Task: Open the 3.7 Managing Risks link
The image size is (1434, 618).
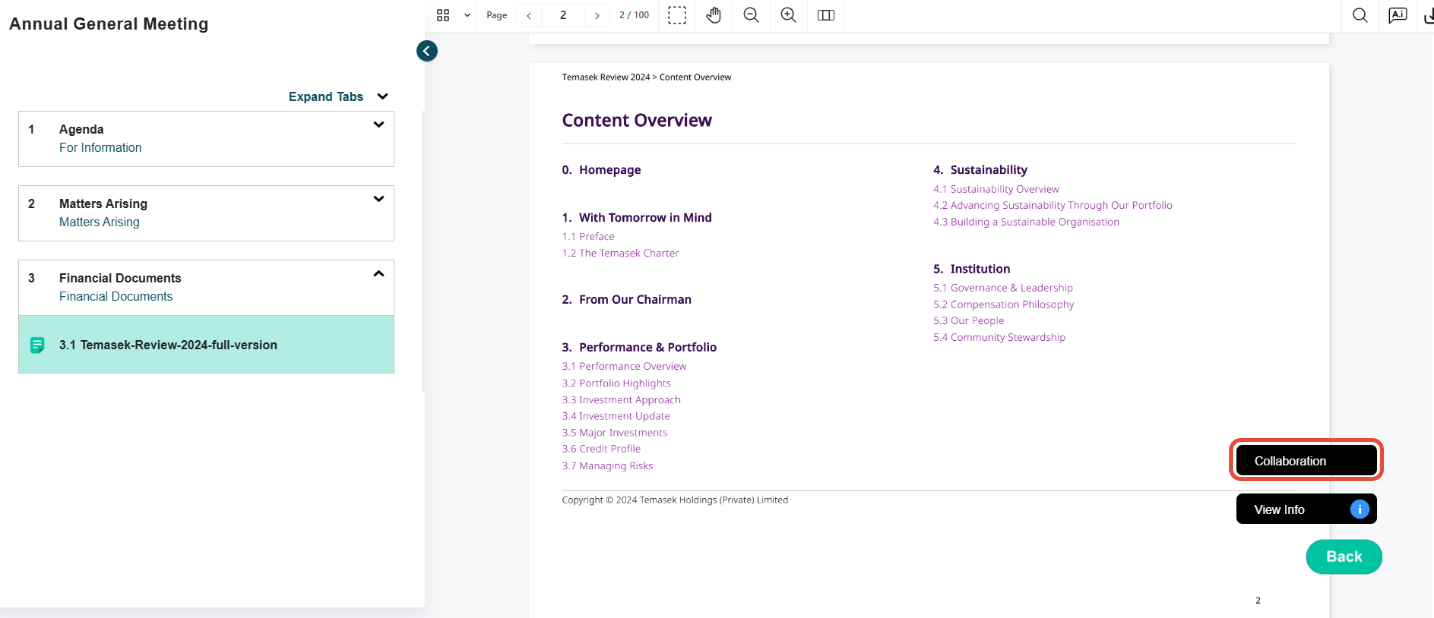Action: coord(607,466)
